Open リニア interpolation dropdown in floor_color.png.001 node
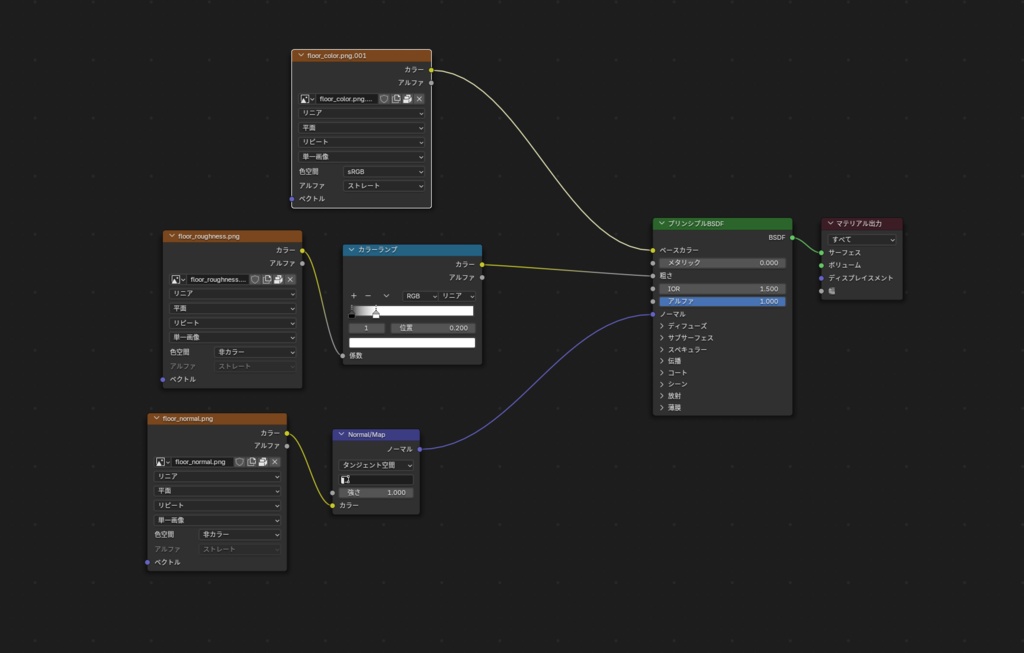The image size is (1024, 653). [361, 113]
